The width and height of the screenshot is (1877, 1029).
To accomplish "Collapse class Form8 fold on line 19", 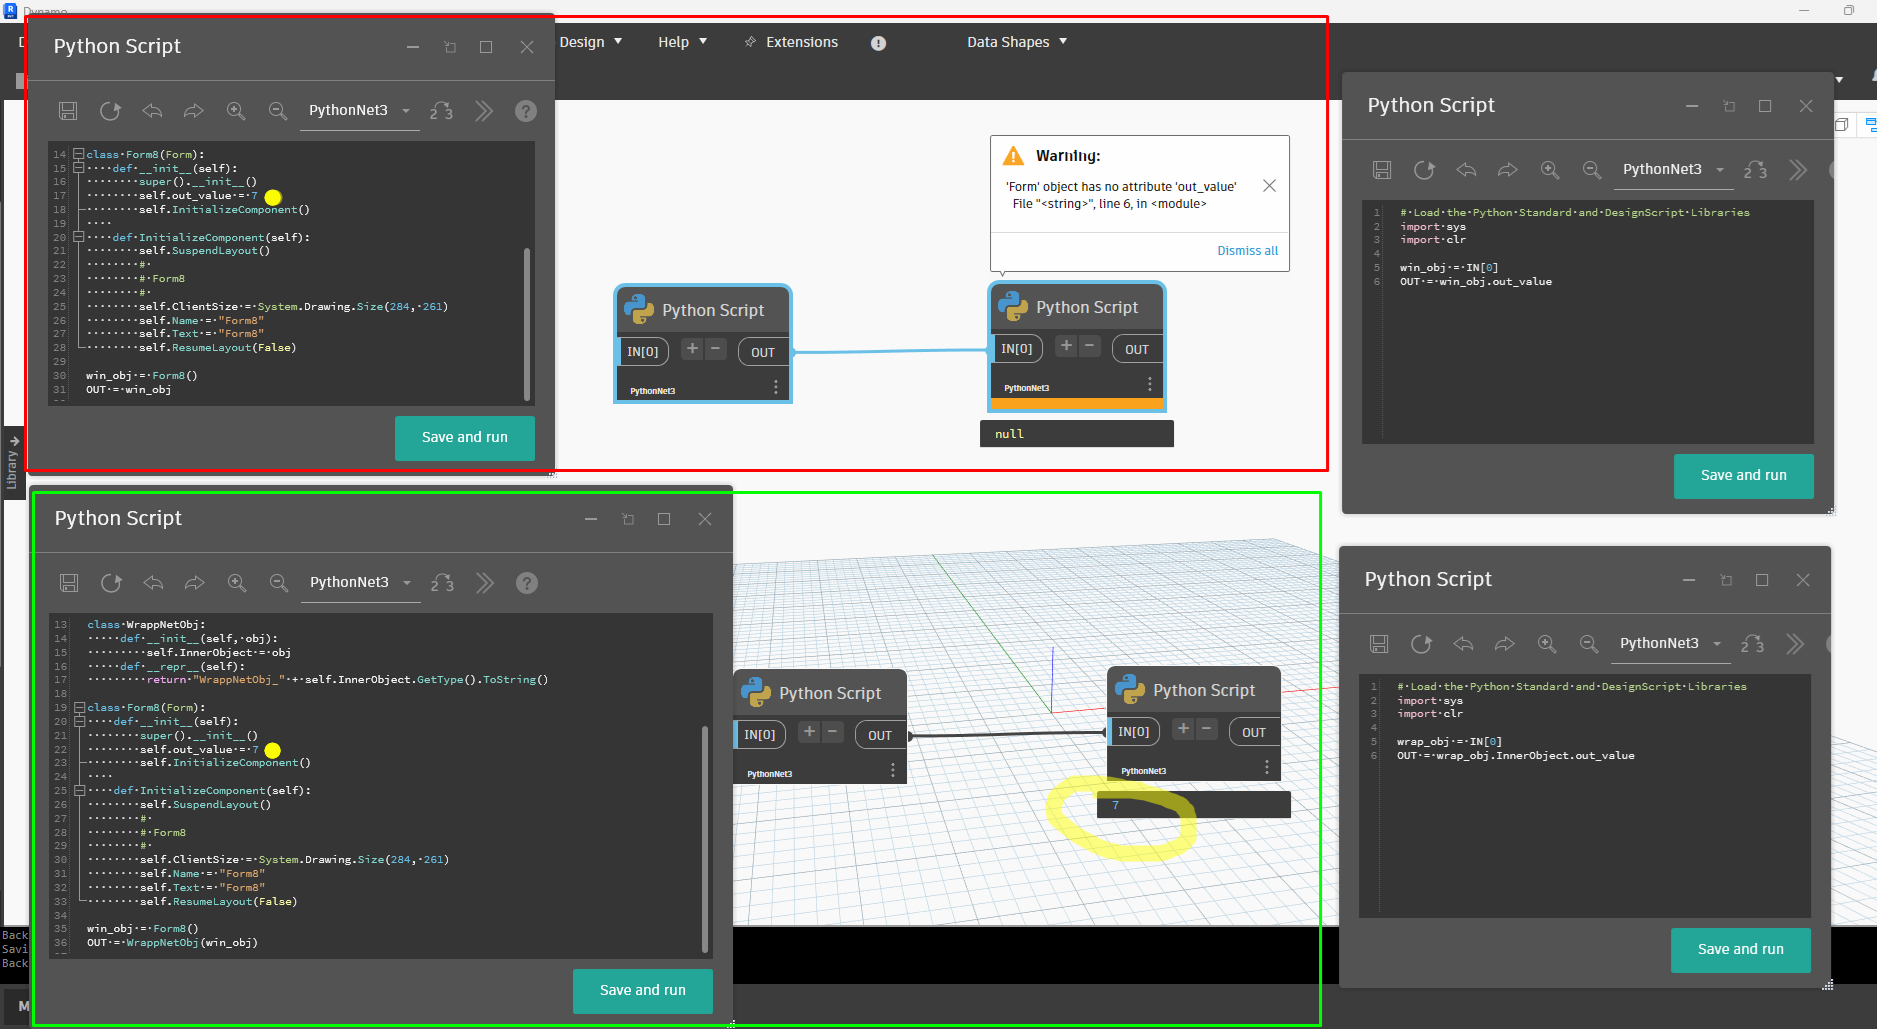I will pyautogui.click(x=79, y=707).
